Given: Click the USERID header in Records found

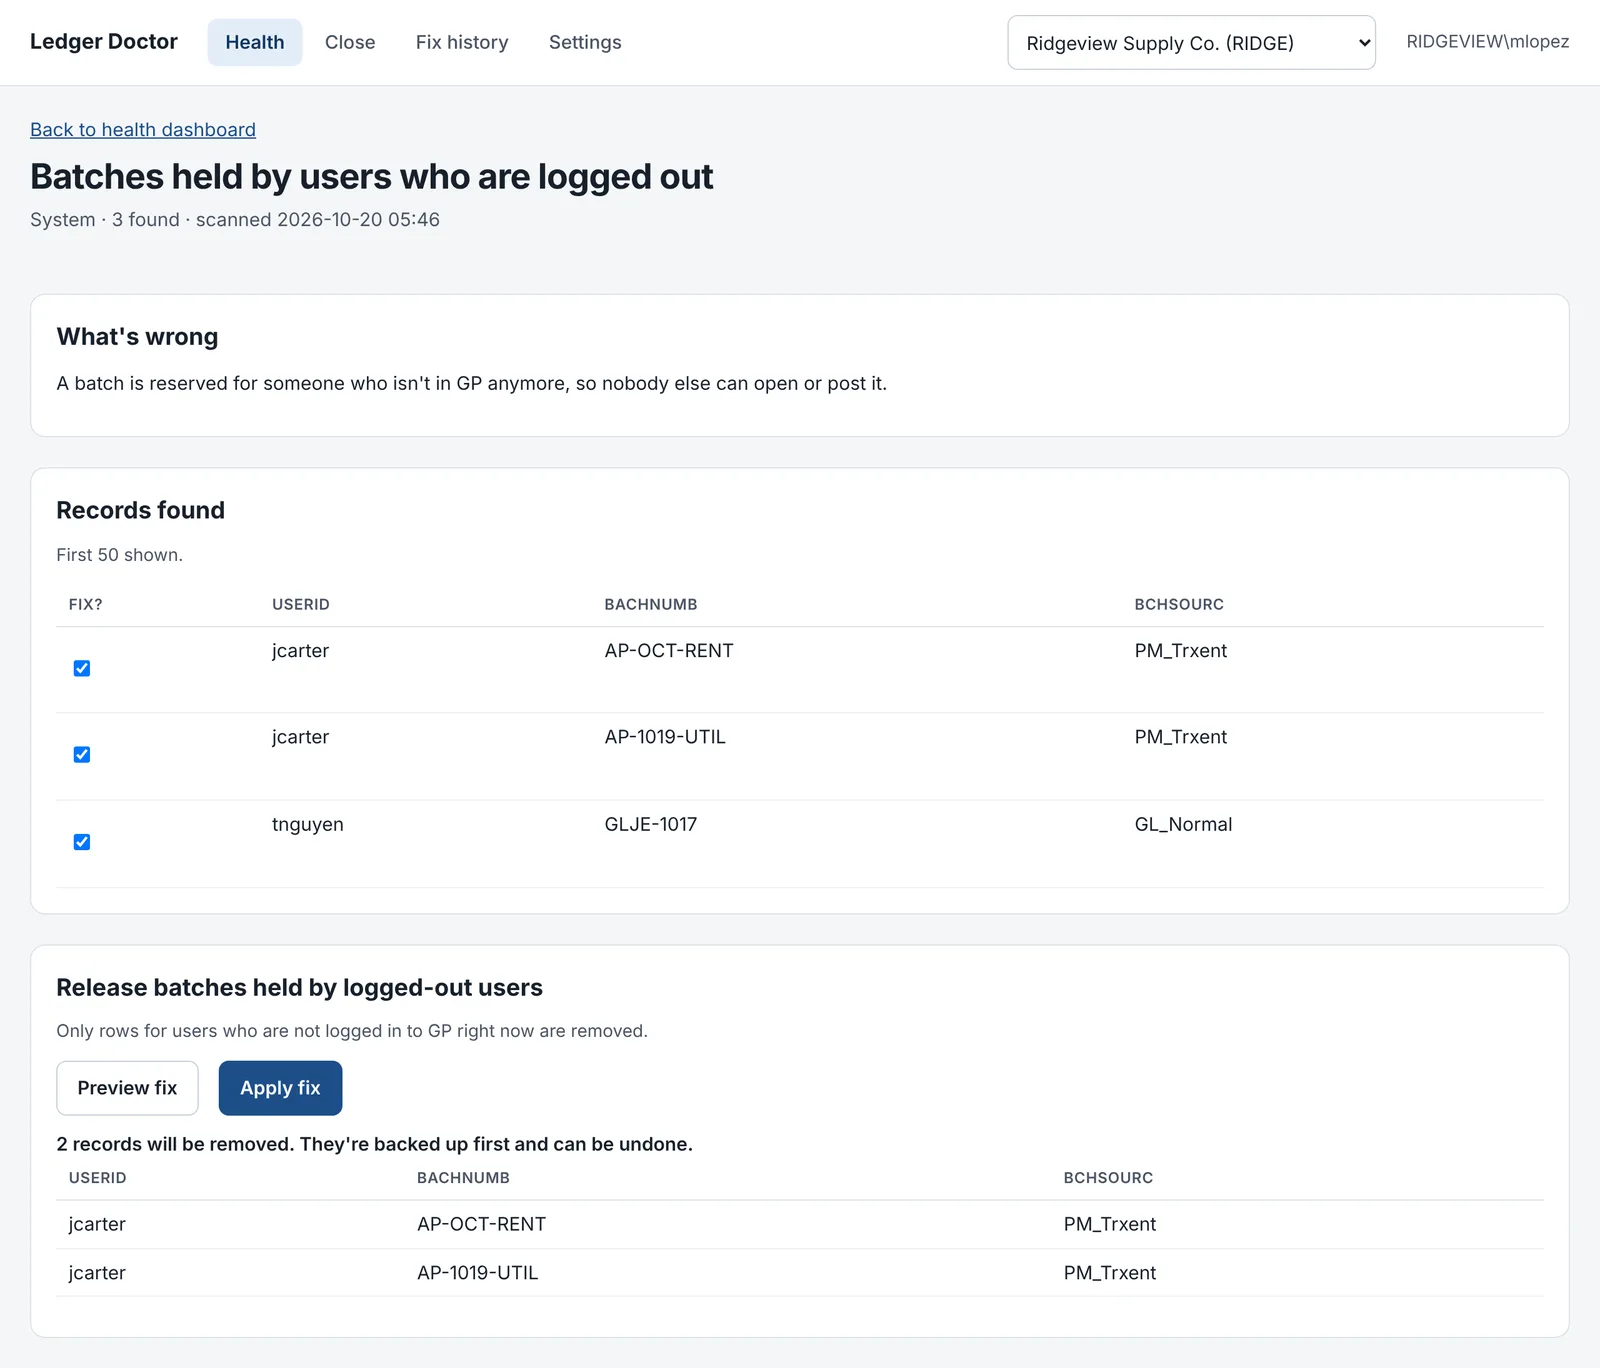Looking at the screenshot, I should (x=301, y=604).
